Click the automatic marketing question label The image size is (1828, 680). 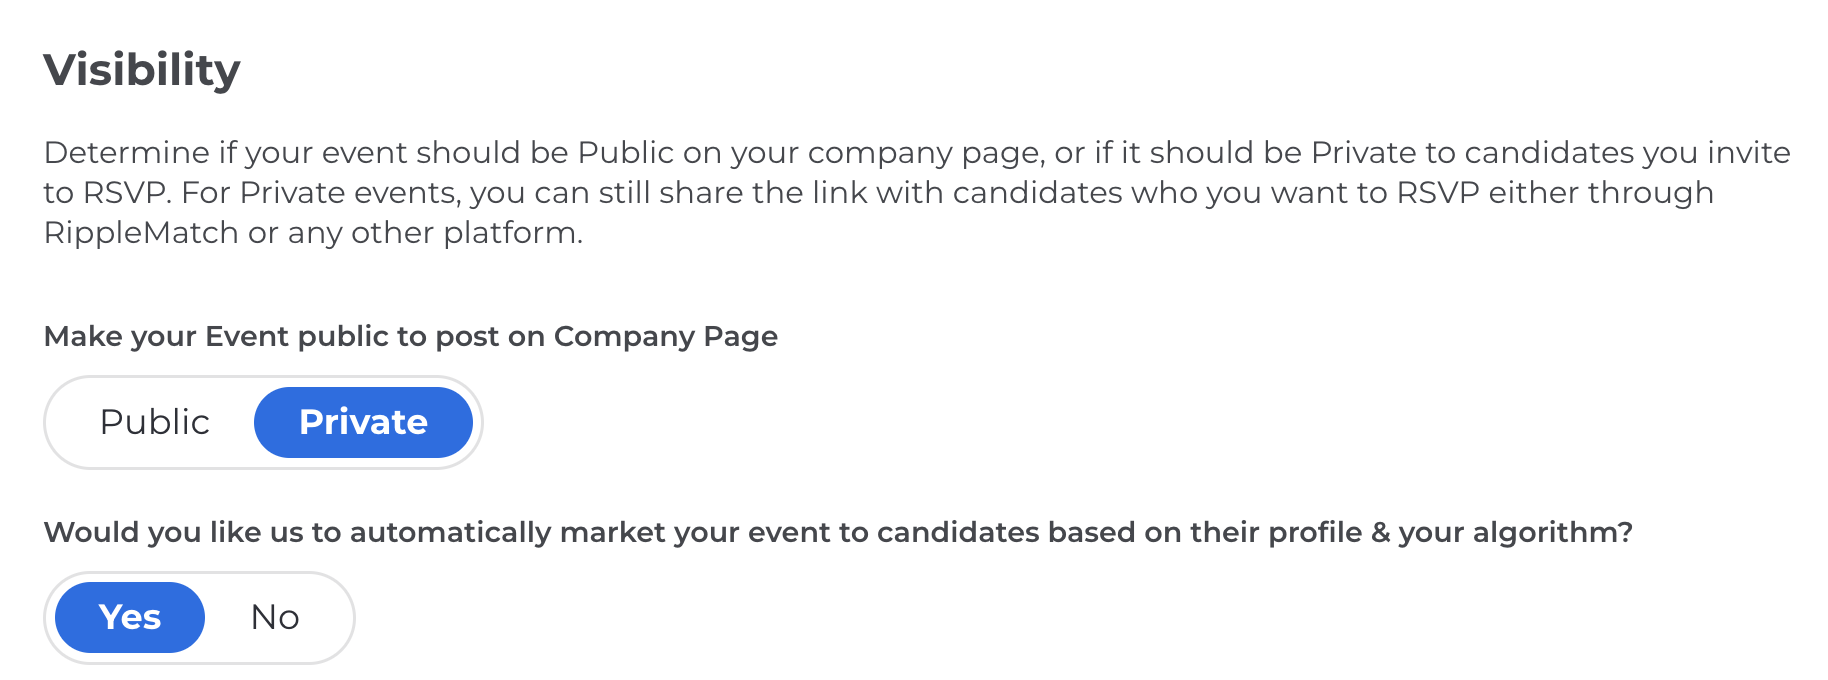tap(837, 532)
